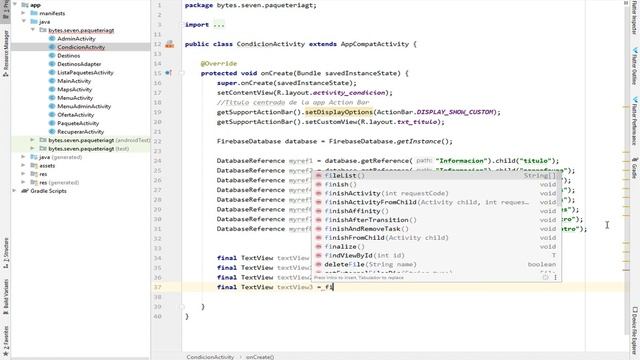Open Favorites tool window
This screenshot has height=360, width=640.
point(5,342)
